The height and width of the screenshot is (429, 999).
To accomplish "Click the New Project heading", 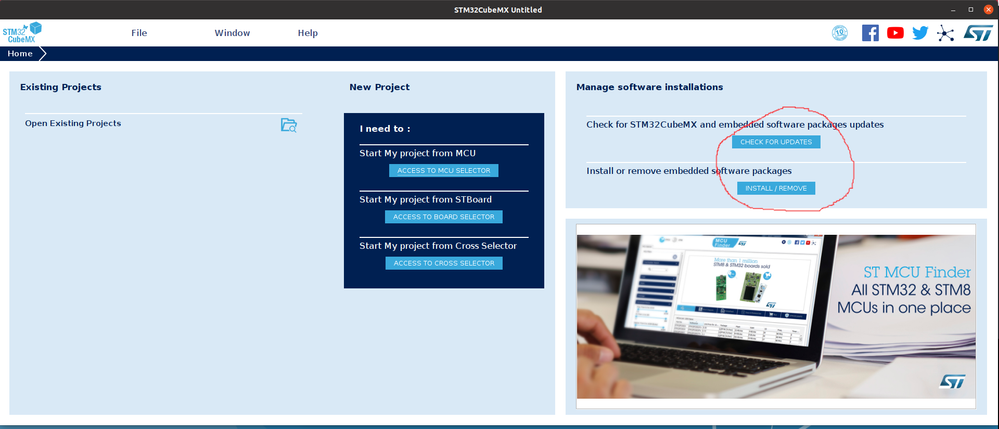I will [x=380, y=87].
